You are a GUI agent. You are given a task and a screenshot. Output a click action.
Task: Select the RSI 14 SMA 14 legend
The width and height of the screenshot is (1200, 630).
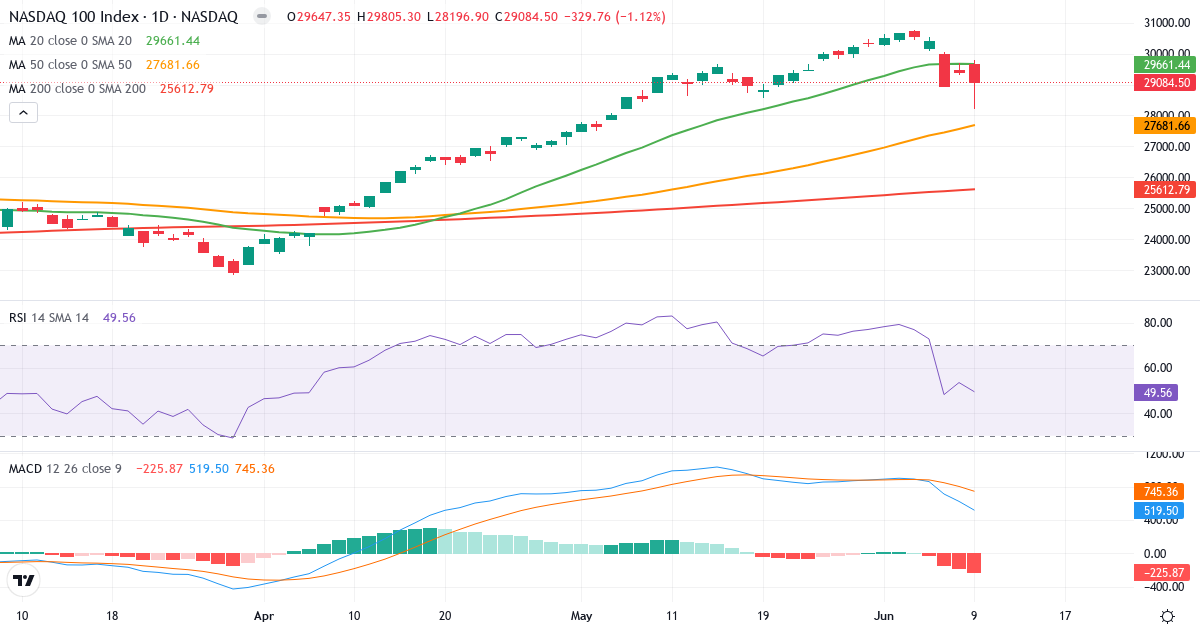49,318
